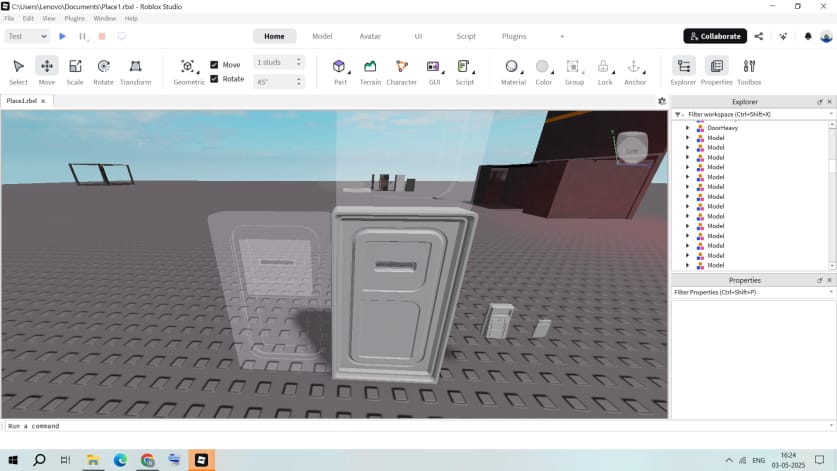The width and height of the screenshot is (837, 471).
Task: Activate the Move tool
Action: tap(46, 71)
